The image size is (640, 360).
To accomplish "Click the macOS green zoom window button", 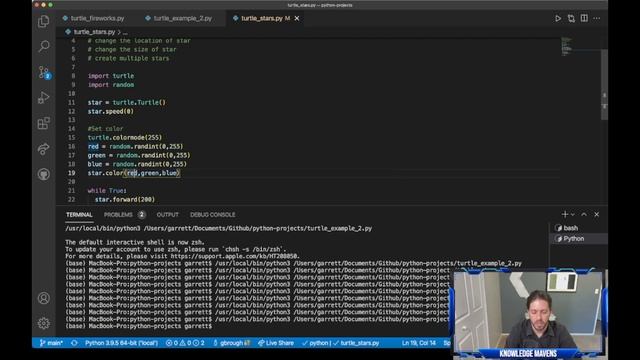I will (51, 5).
